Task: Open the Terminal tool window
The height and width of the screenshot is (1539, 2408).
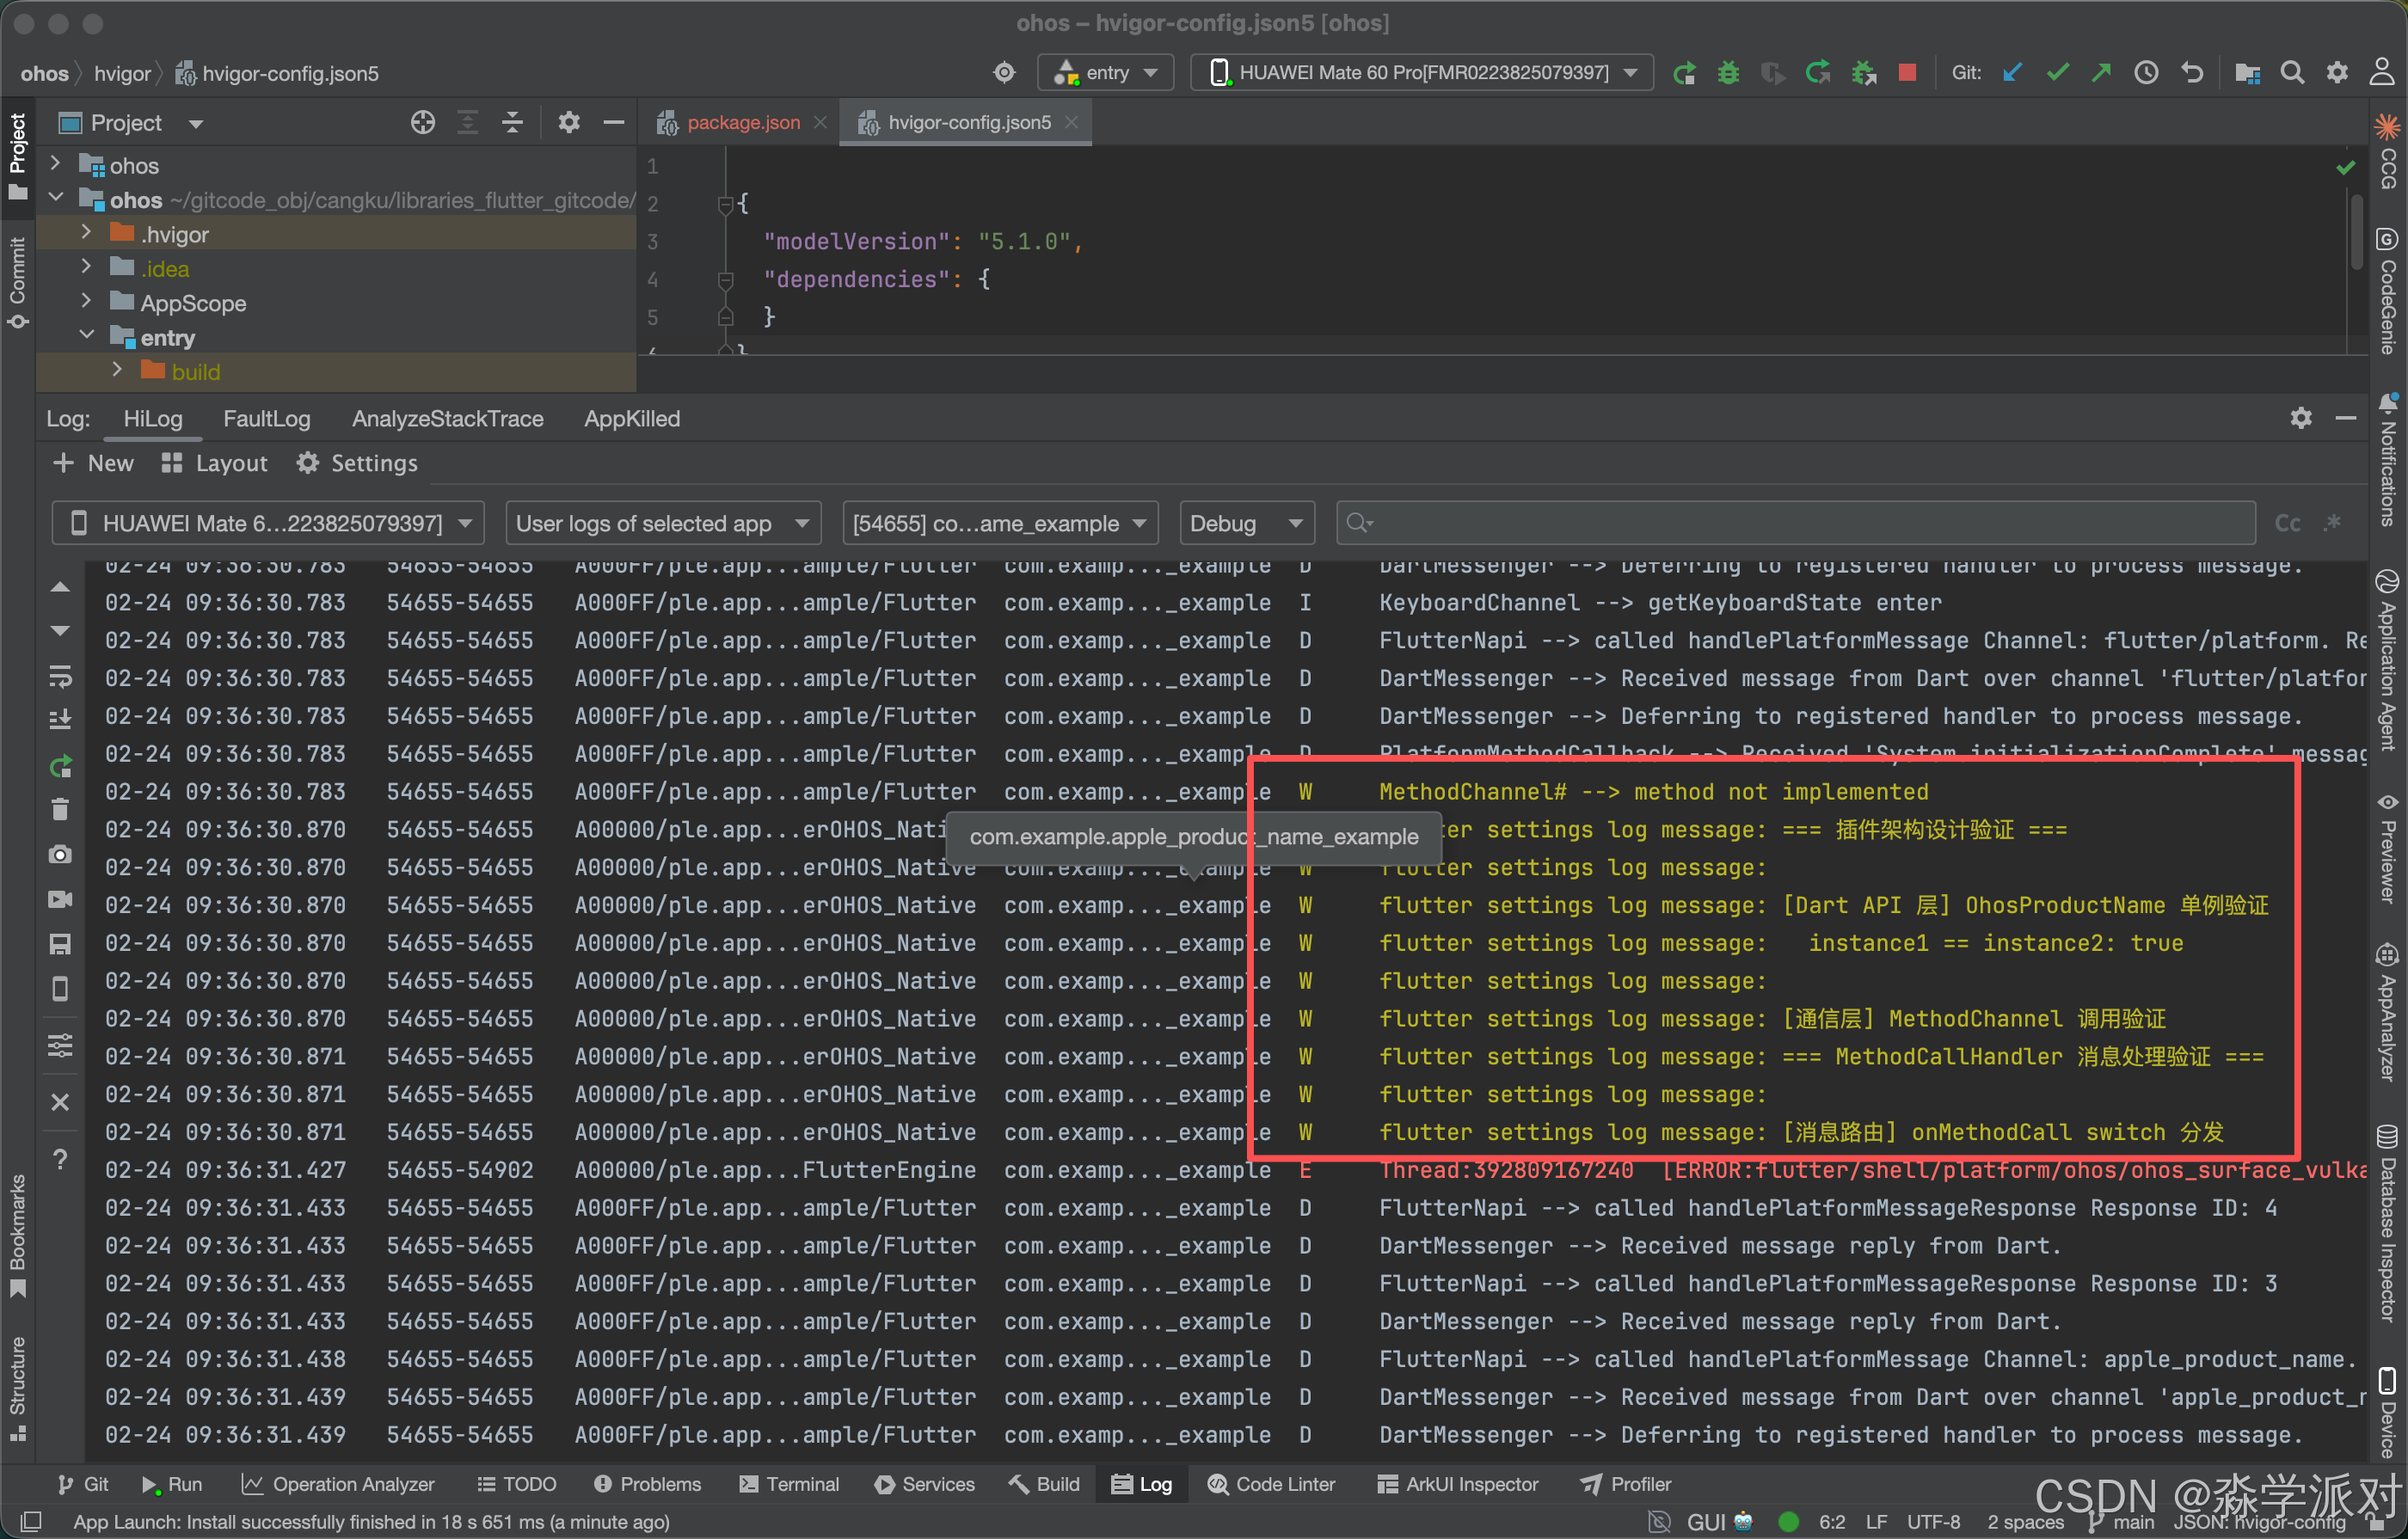Action: tap(789, 1484)
